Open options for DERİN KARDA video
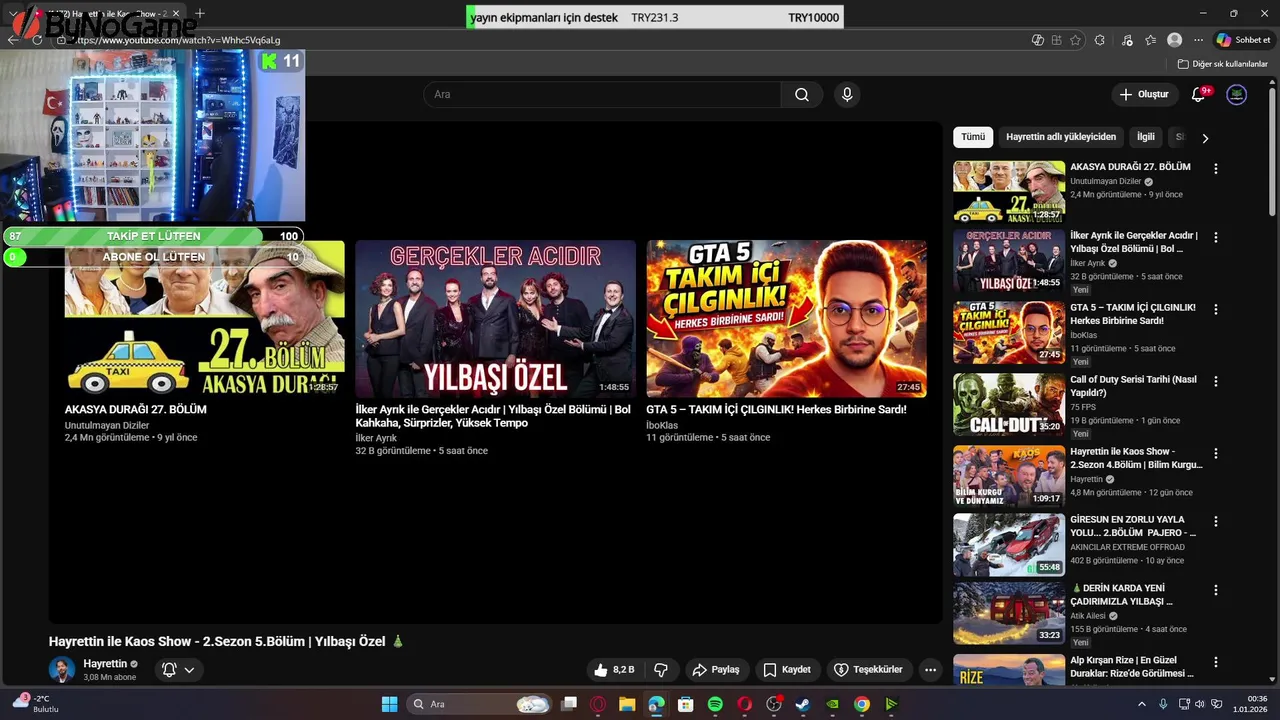 point(1216,590)
